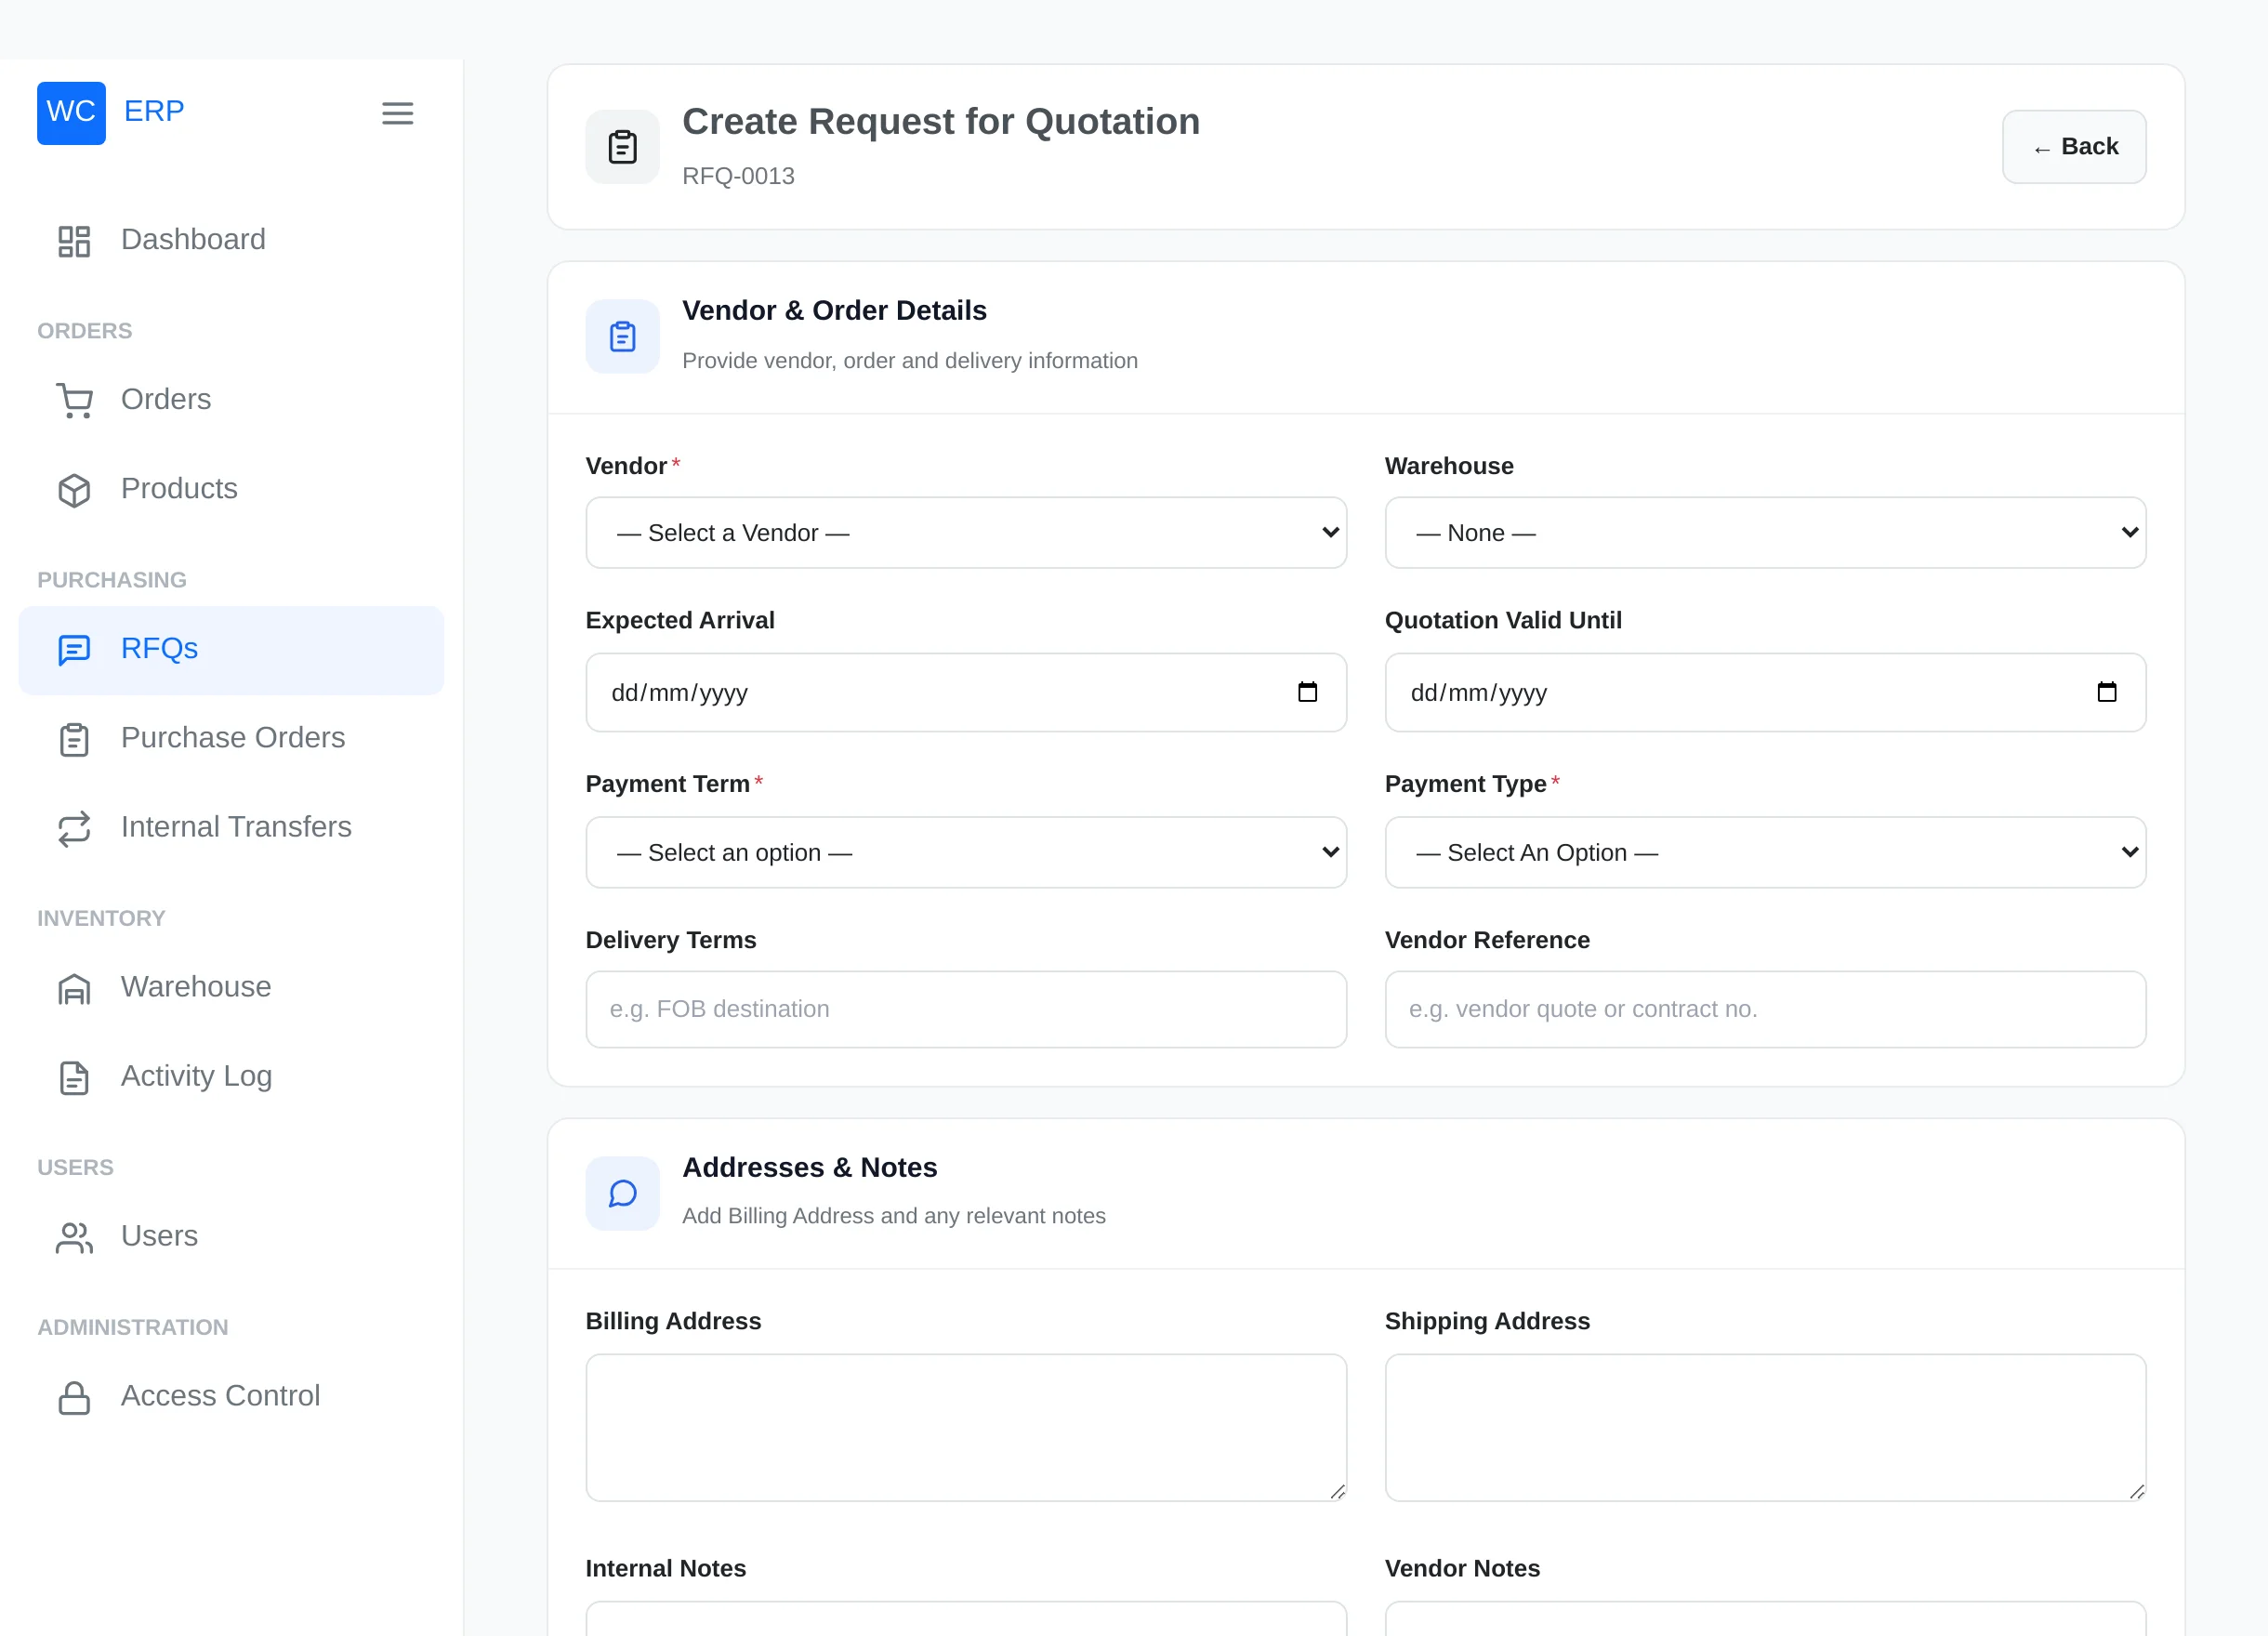Open the Warehouse dropdown

1765,533
